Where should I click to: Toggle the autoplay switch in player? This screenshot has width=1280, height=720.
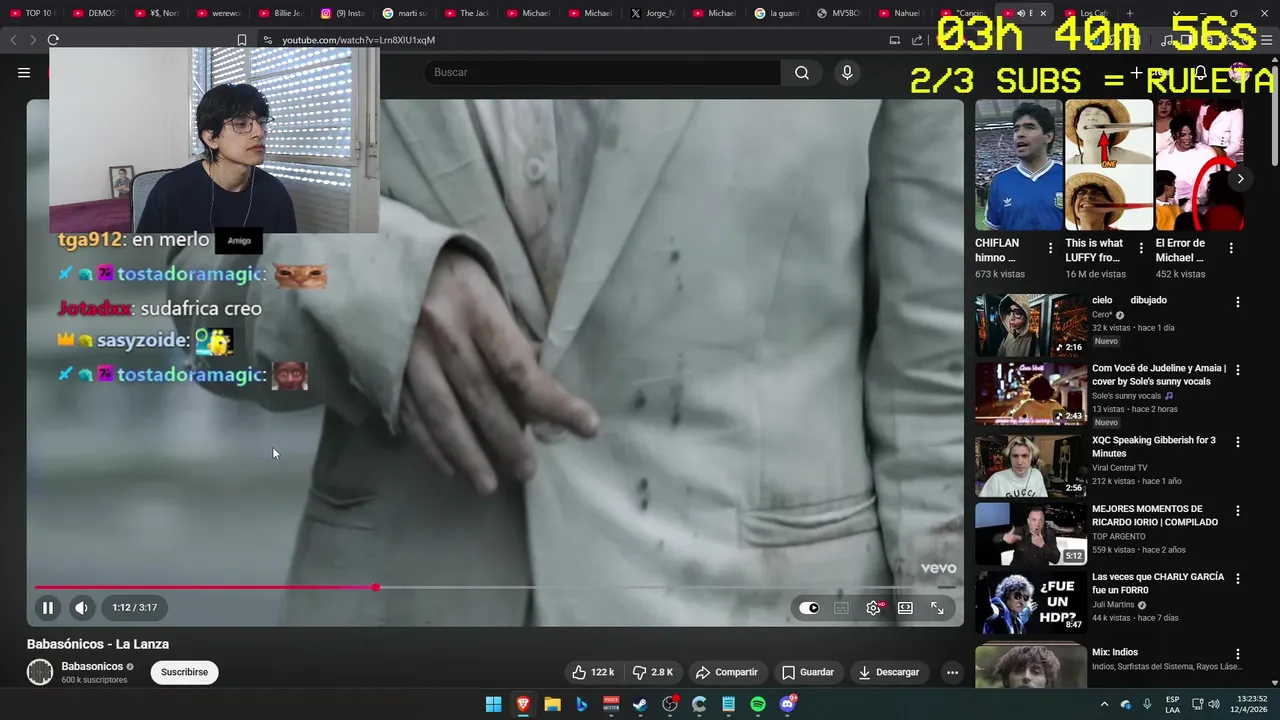tap(809, 608)
